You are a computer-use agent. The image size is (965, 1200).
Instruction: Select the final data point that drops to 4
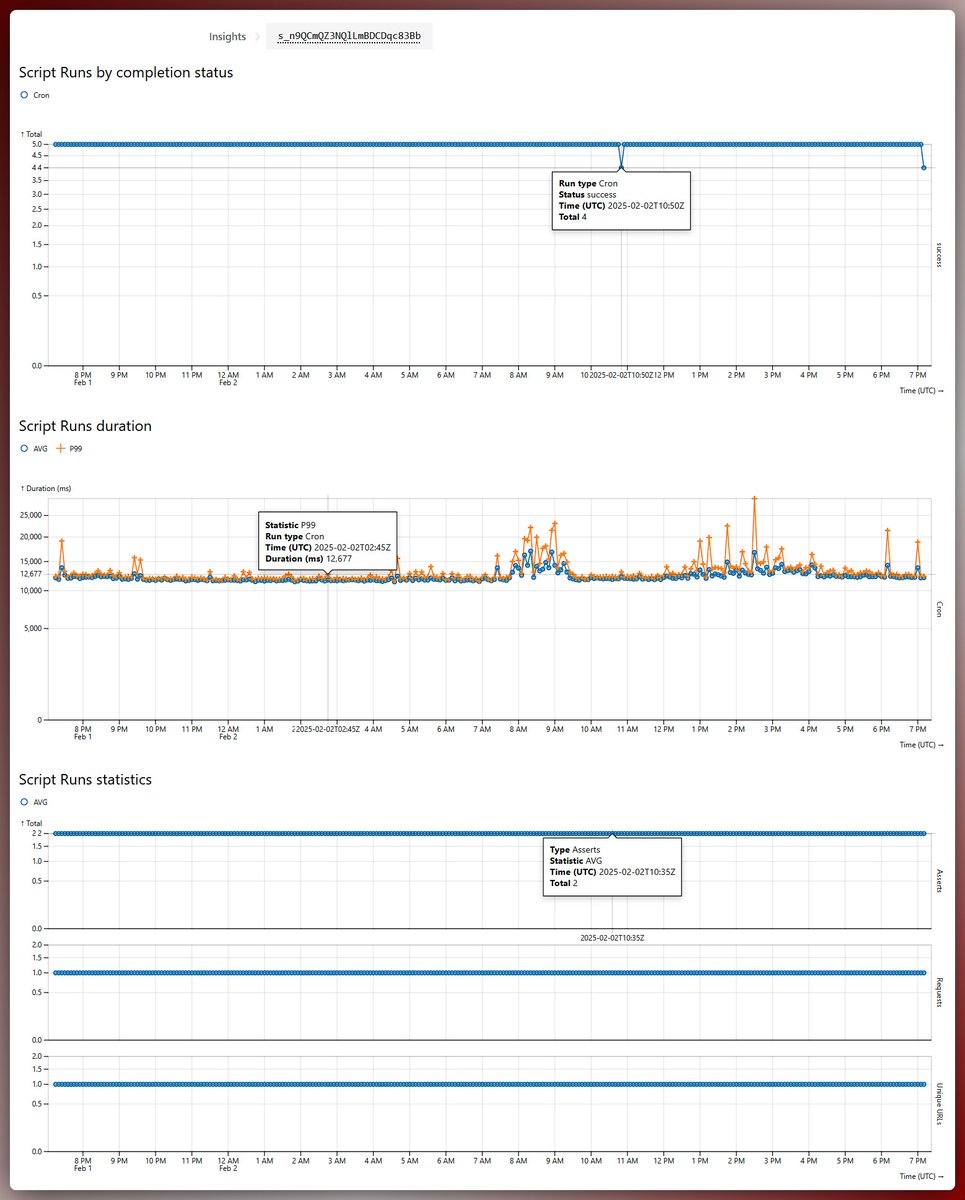924,167
